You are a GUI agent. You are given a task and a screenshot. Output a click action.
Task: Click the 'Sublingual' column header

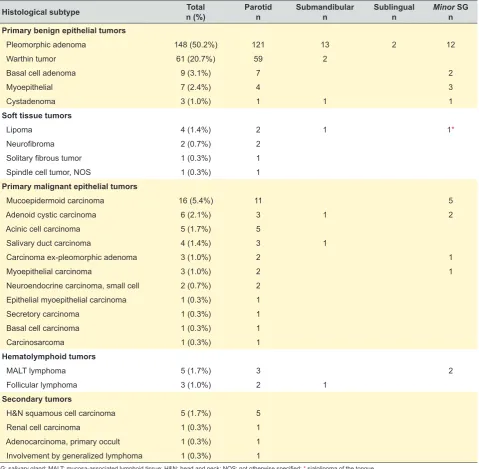pos(394,12)
